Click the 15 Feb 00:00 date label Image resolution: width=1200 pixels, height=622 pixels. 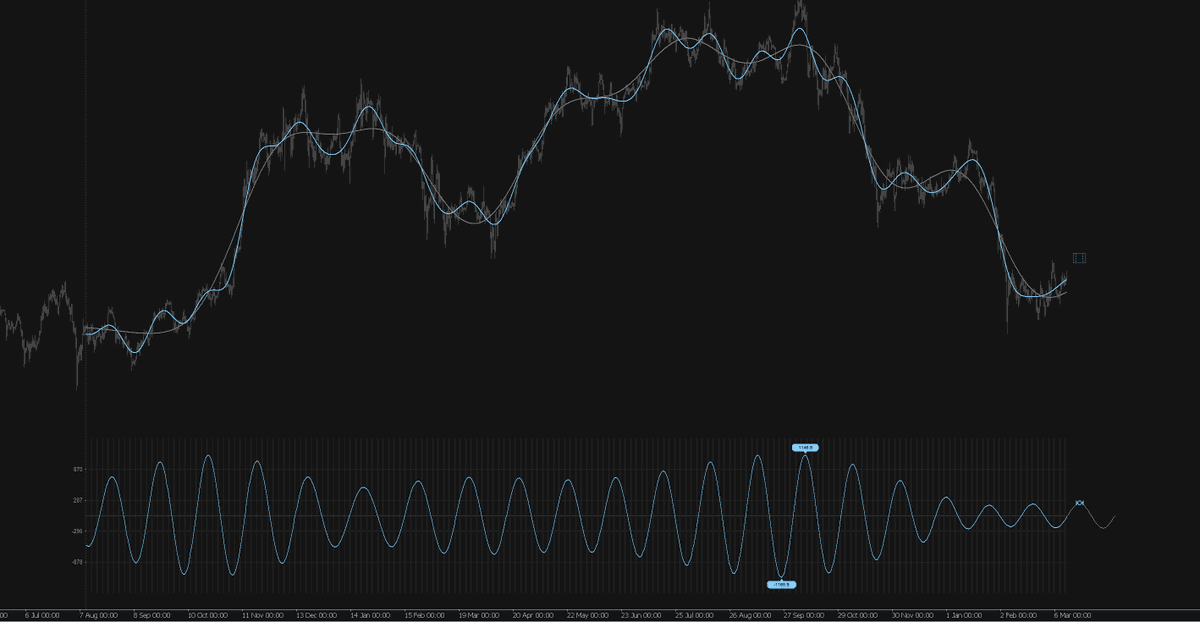point(423,616)
